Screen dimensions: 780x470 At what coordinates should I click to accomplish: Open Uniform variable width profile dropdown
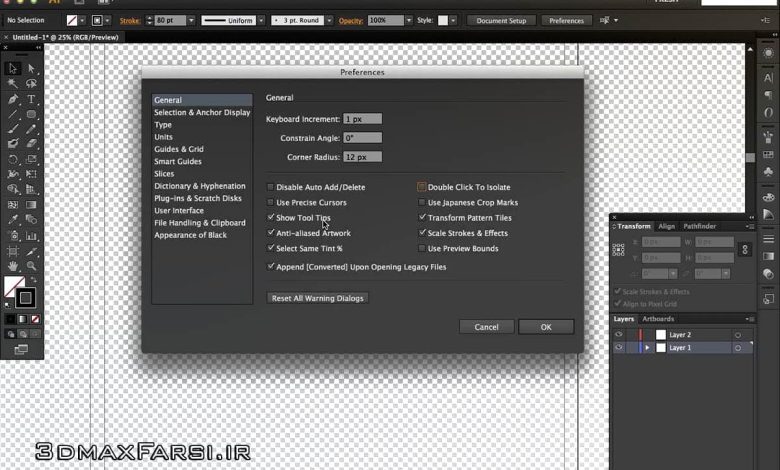[261, 20]
